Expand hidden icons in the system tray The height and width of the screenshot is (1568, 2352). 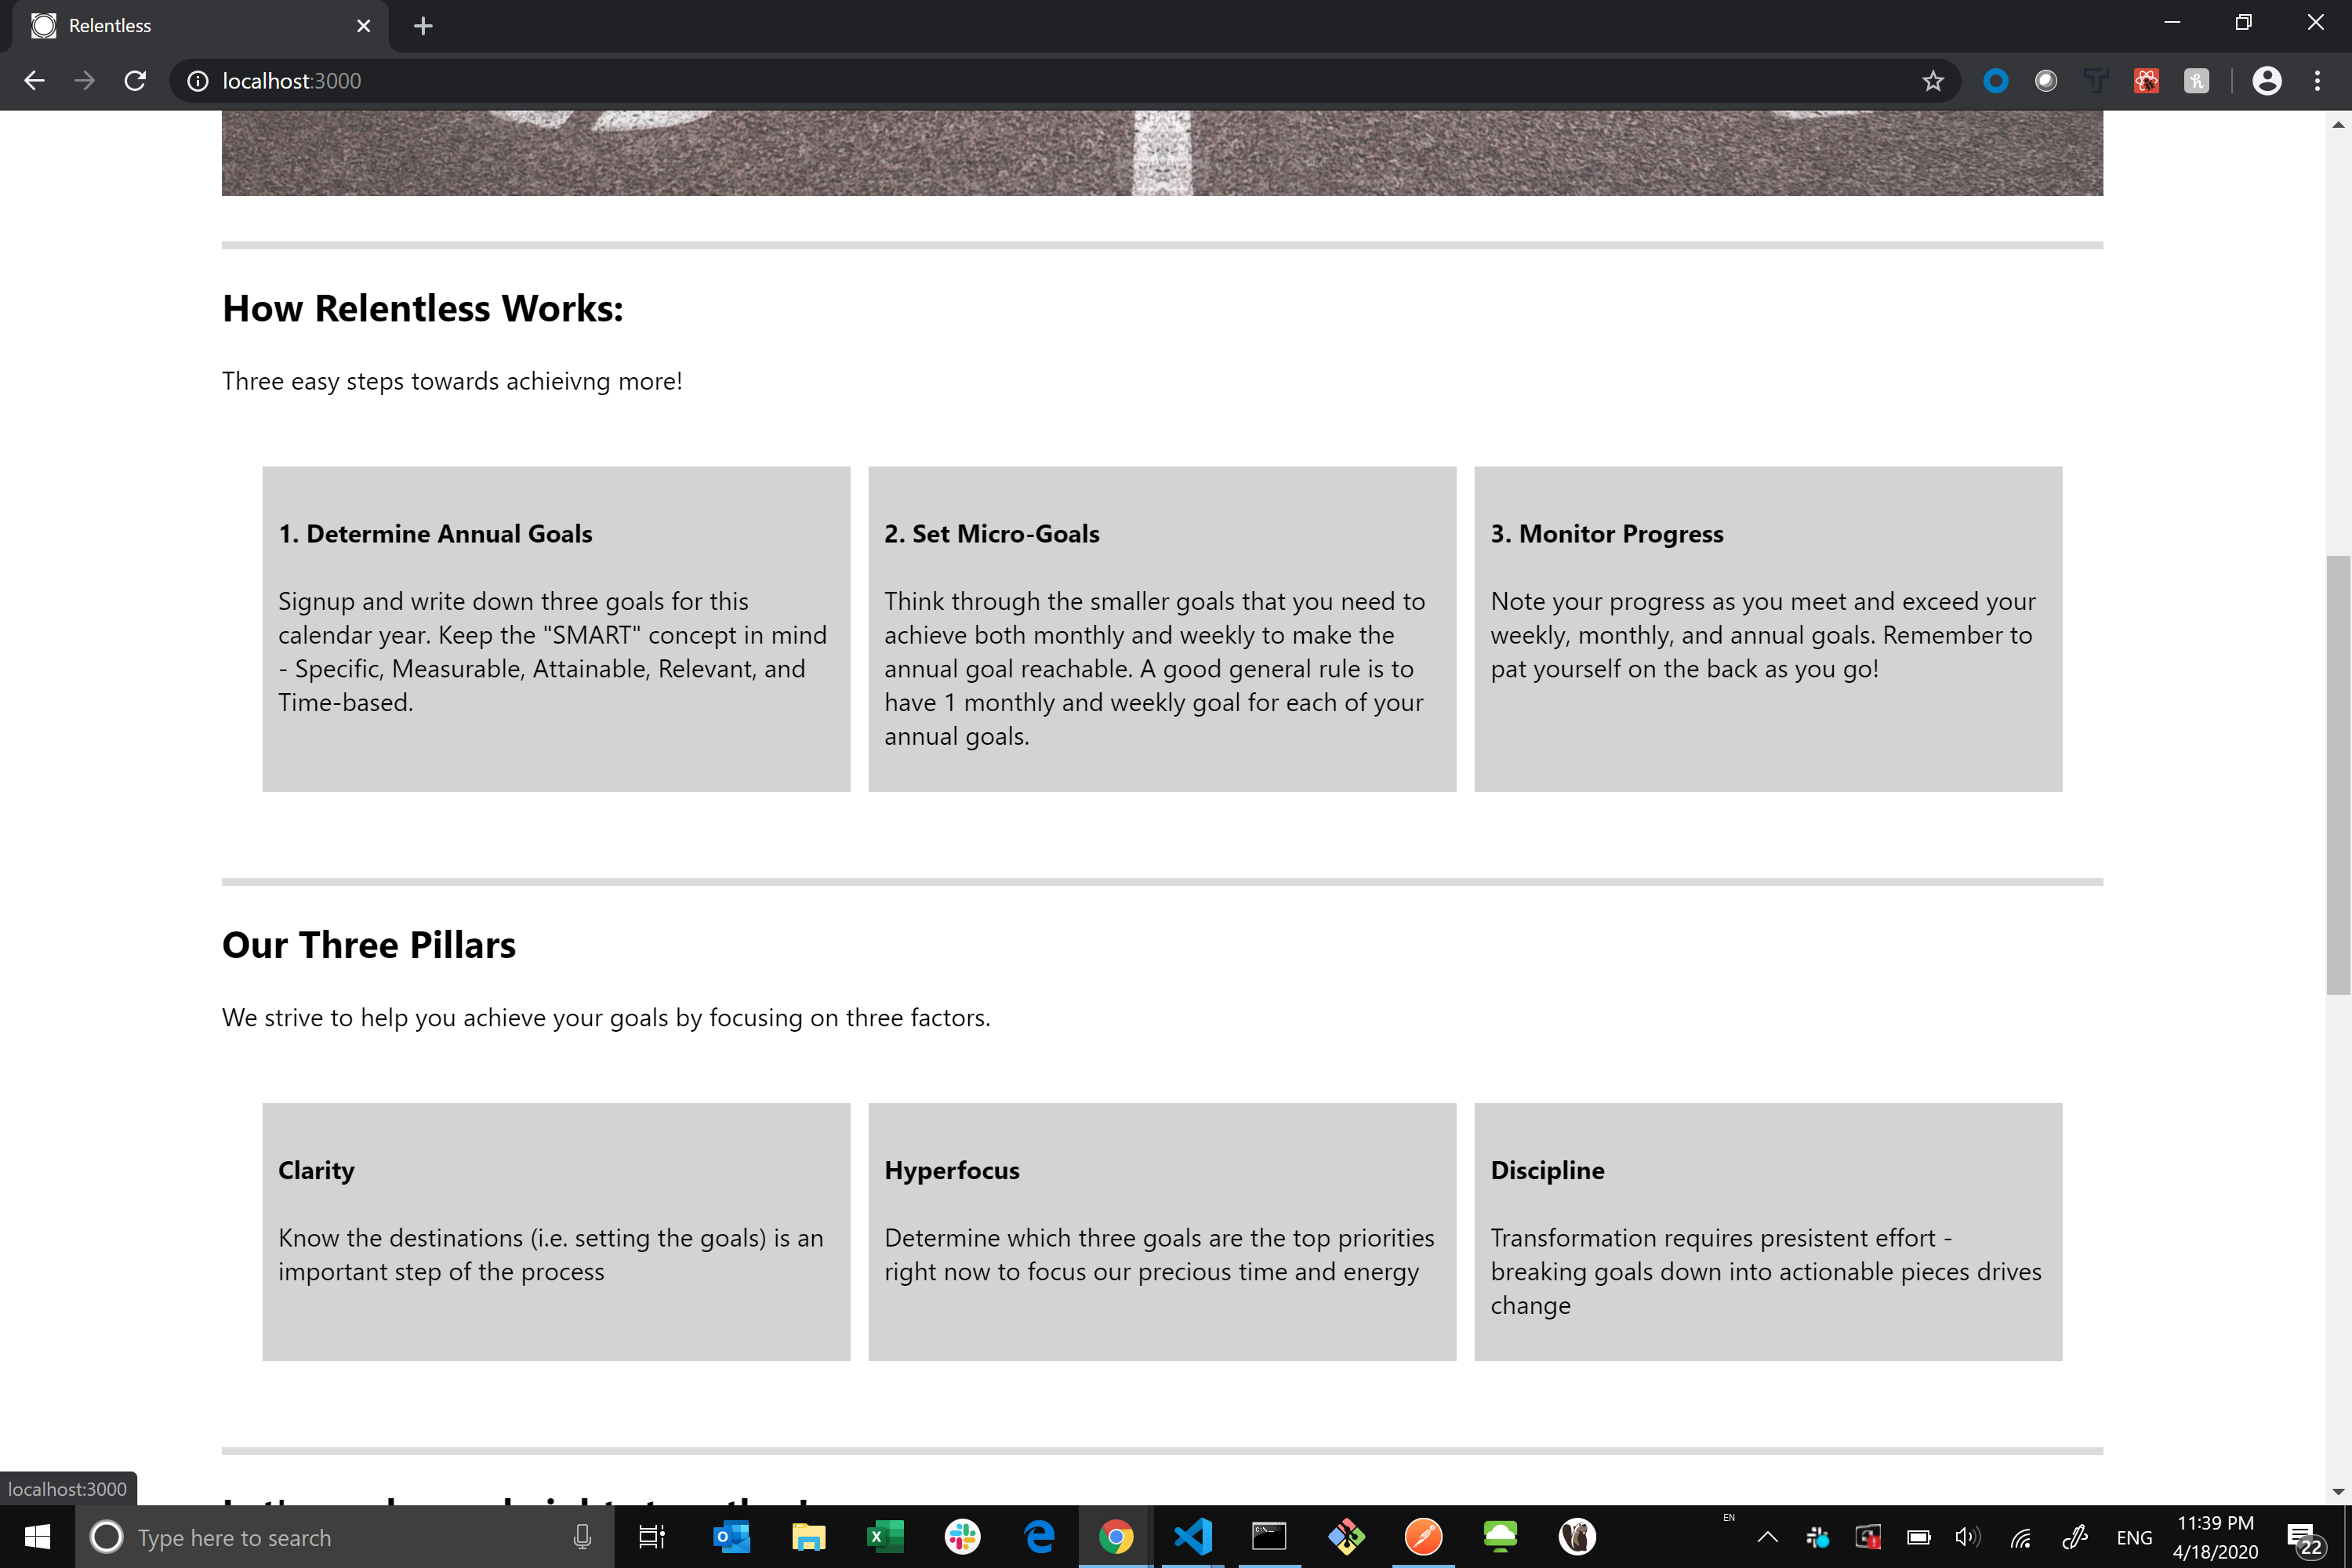(1768, 1537)
